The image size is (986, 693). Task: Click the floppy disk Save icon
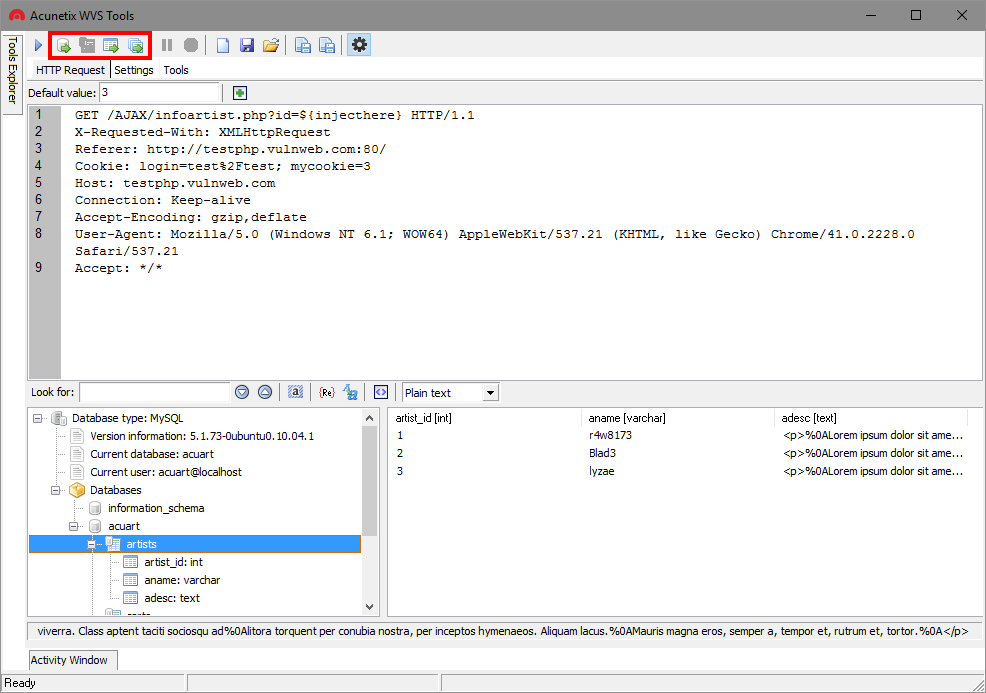coord(246,45)
